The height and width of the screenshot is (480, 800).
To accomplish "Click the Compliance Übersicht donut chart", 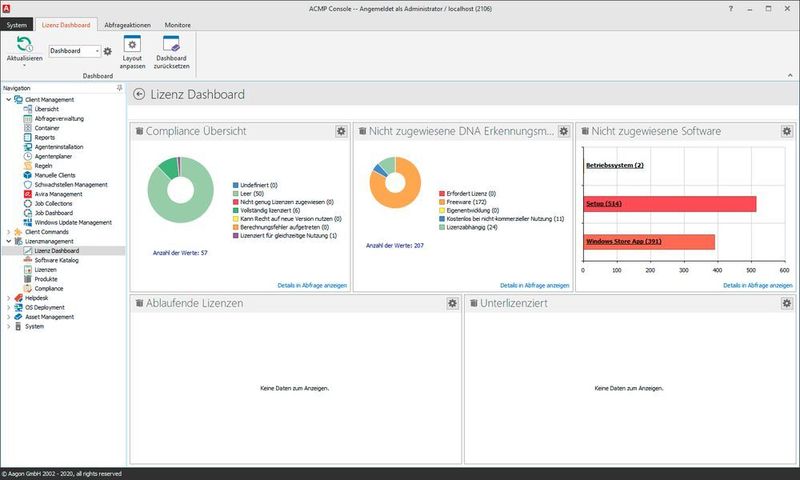I will 181,190.
